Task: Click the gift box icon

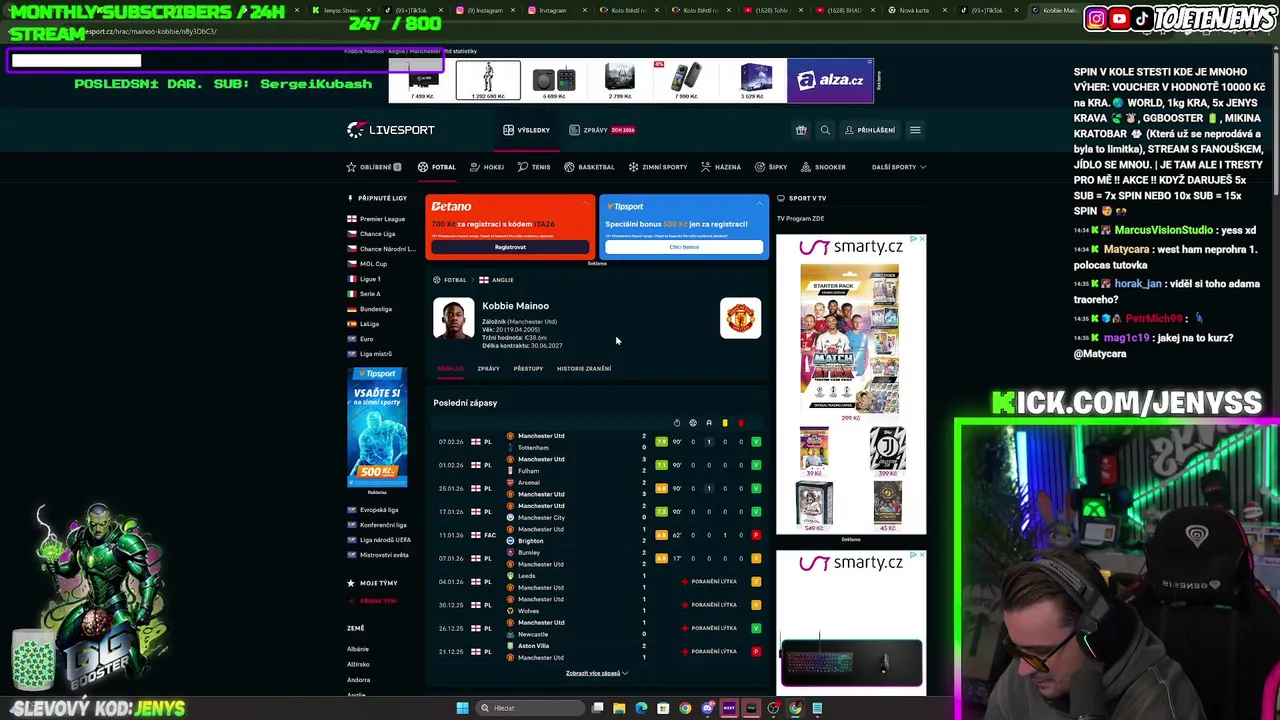Action: tap(801, 130)
